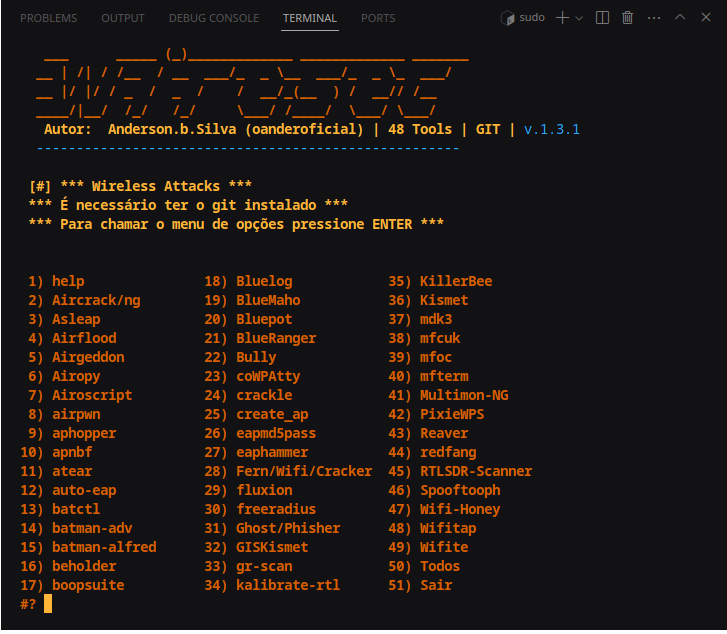727x634 pixels.
Task: Click option '20) Bluepot'
Action: (x=248, y=319)
